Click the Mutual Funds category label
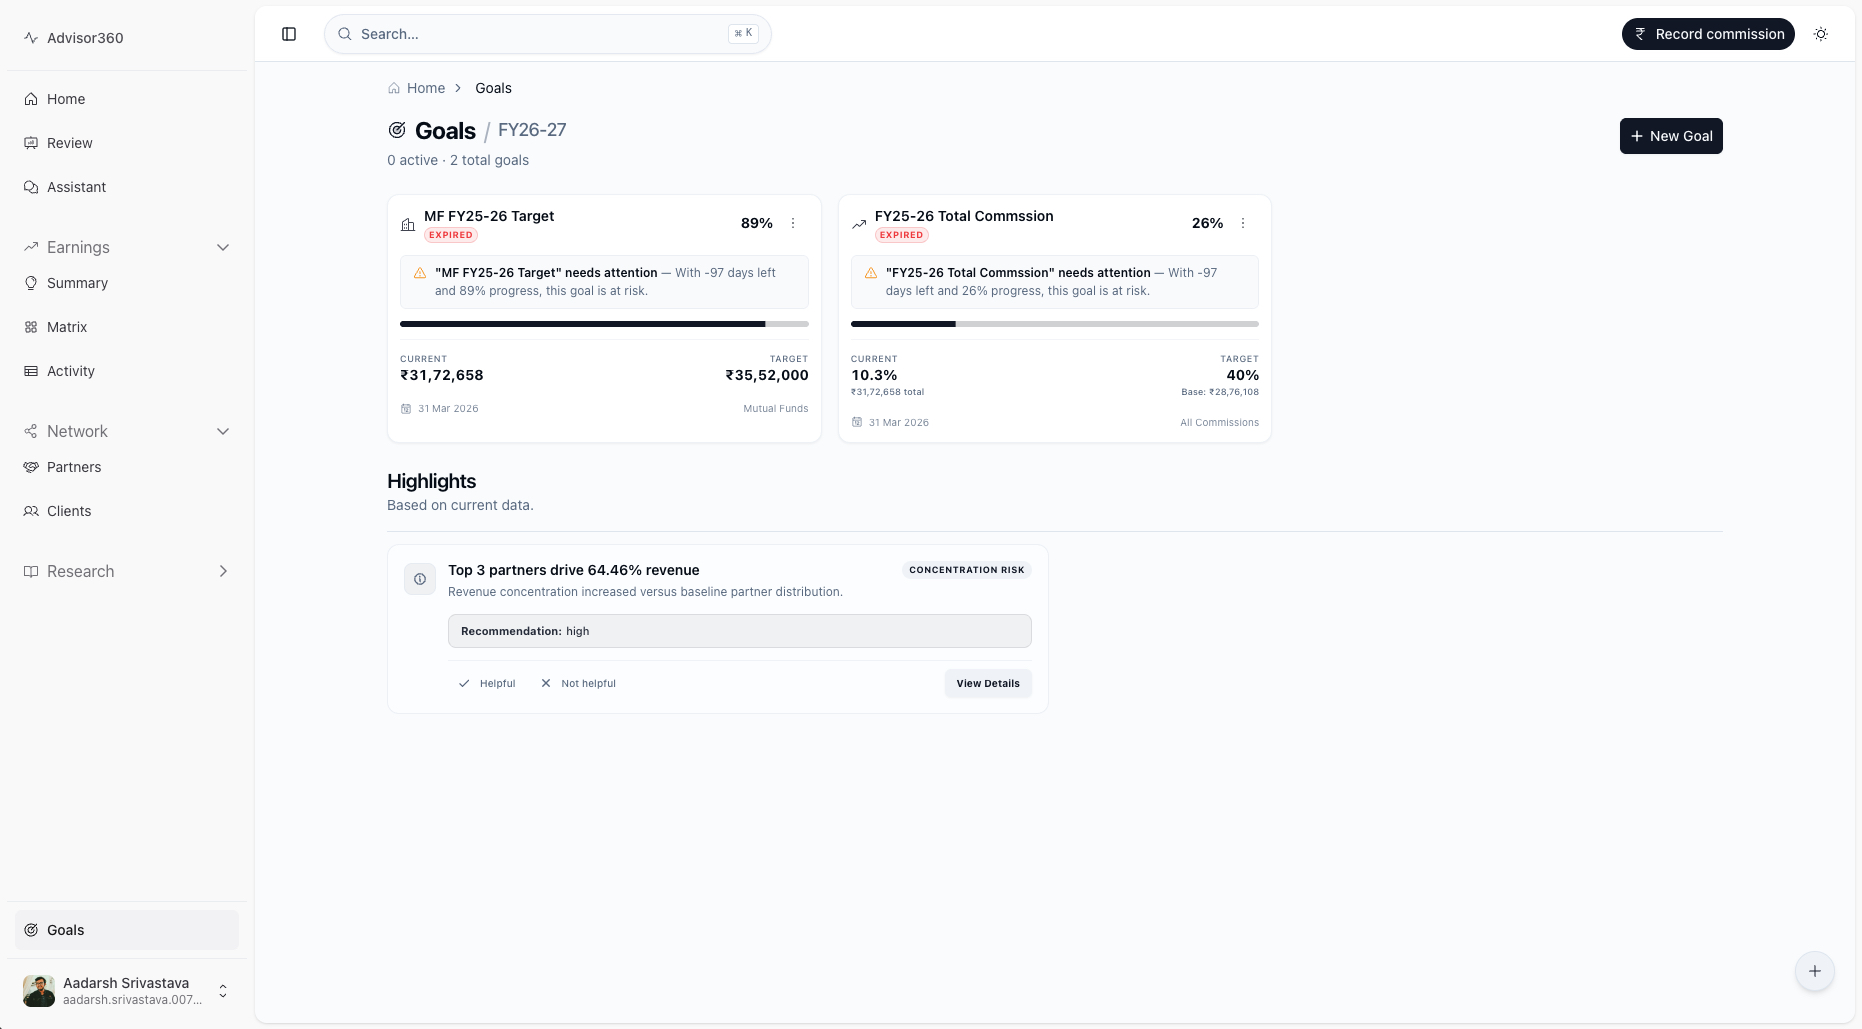This screenshot has height=1029, width=1862. point(776,409)
